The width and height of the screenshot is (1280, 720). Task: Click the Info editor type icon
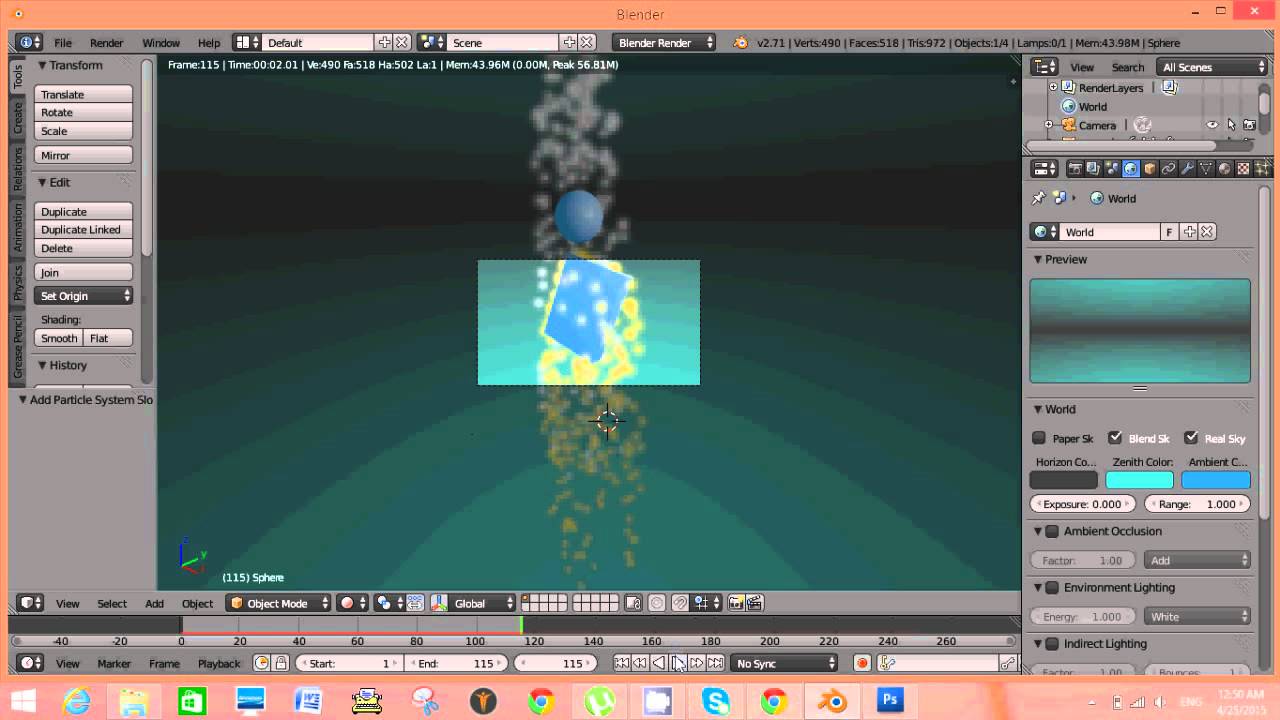tap(29, 42)
